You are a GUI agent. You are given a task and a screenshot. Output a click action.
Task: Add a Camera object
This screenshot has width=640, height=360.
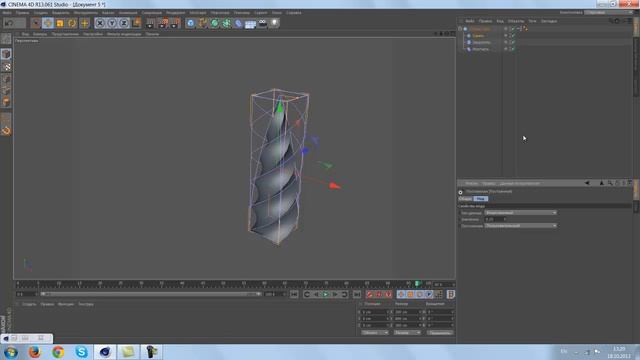click(x=262, y=23)
